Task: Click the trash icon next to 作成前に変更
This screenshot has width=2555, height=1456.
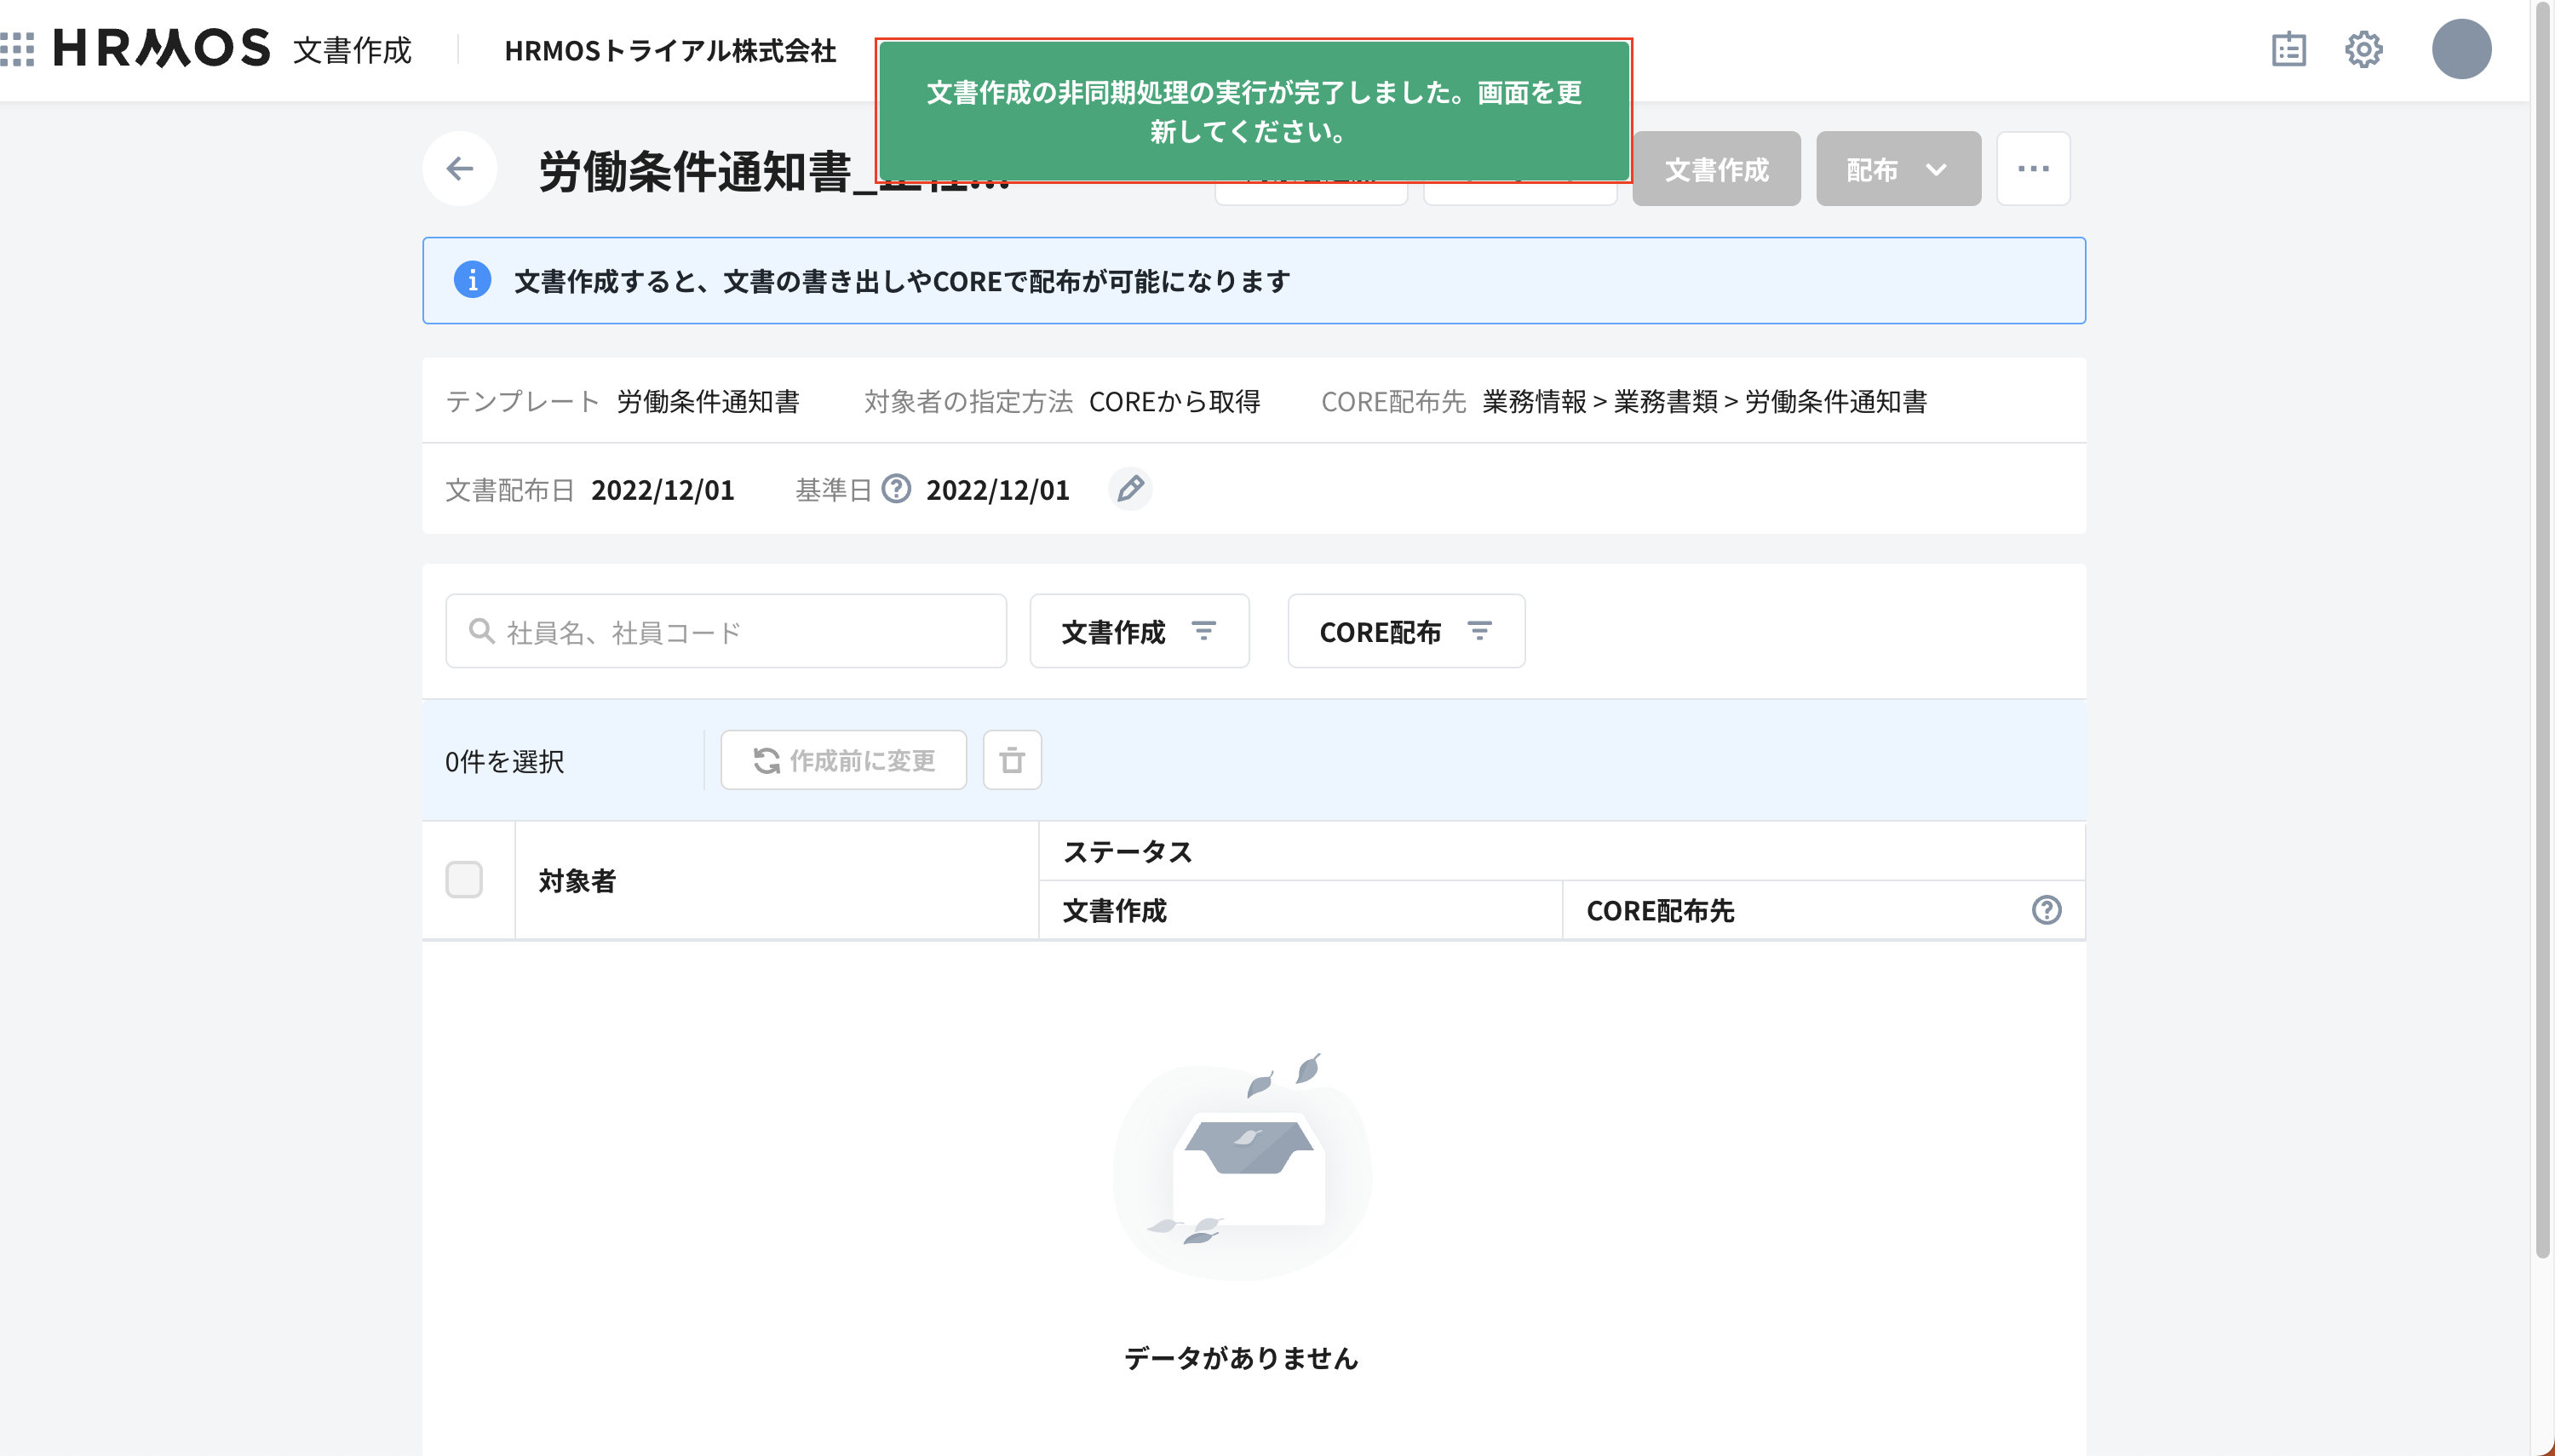Action: pos(1012,760)
